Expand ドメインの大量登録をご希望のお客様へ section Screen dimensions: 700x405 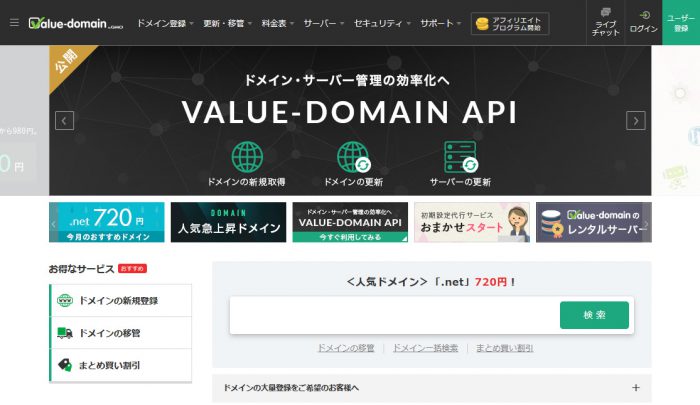[432, 388]
